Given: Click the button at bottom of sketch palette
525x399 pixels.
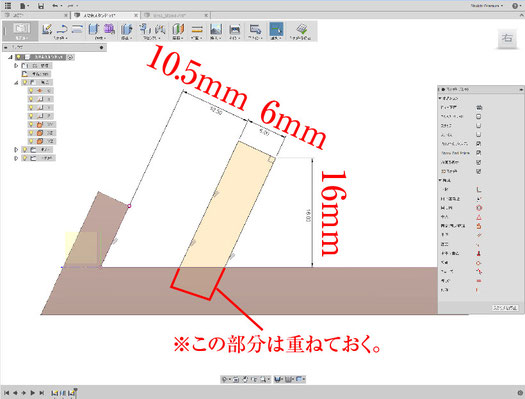Looking at the screenshot, I should pyautogui.click(x=505, y=308).
